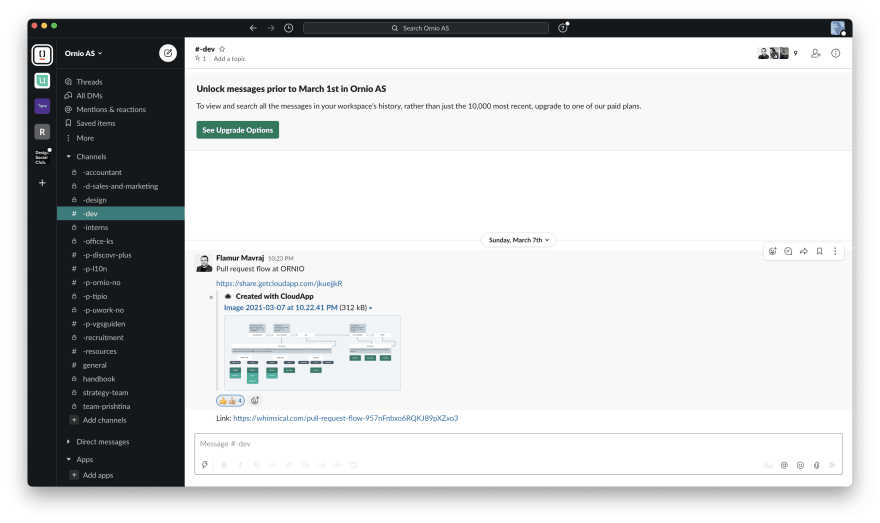Toggle the Aa formatting toolbar visibility

click(768, 465)
